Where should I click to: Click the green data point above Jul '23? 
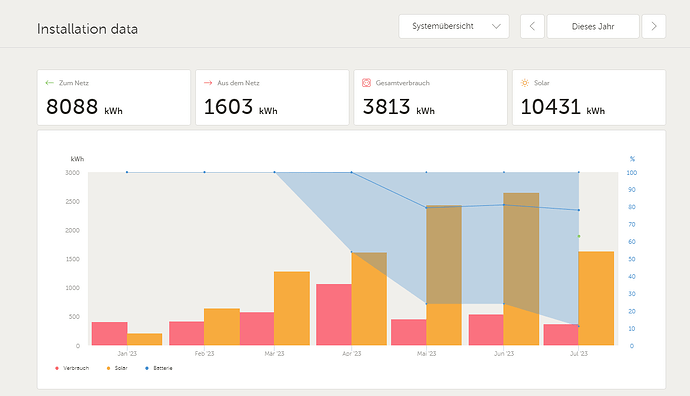[x=579, y=236]
